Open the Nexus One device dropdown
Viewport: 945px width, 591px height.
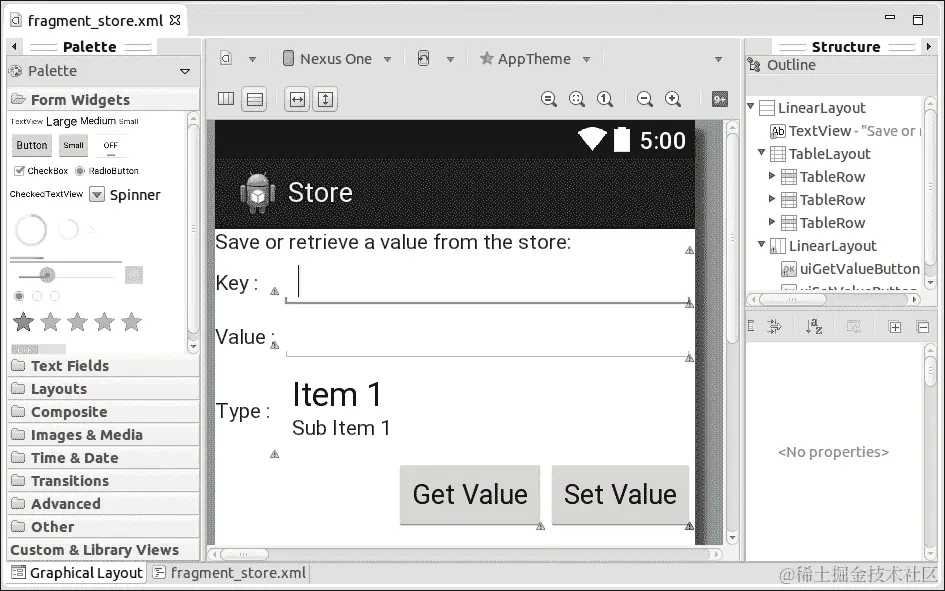(336, 58)
